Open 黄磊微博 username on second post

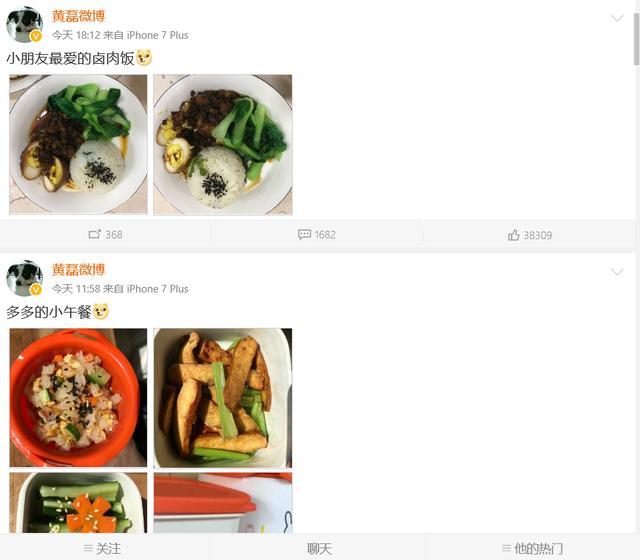click(78, 270)
